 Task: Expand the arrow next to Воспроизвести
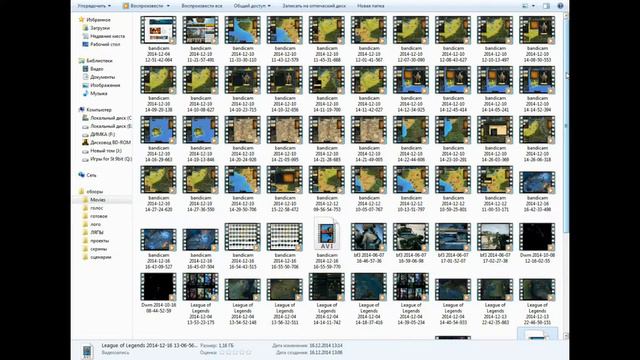point(168,6)
